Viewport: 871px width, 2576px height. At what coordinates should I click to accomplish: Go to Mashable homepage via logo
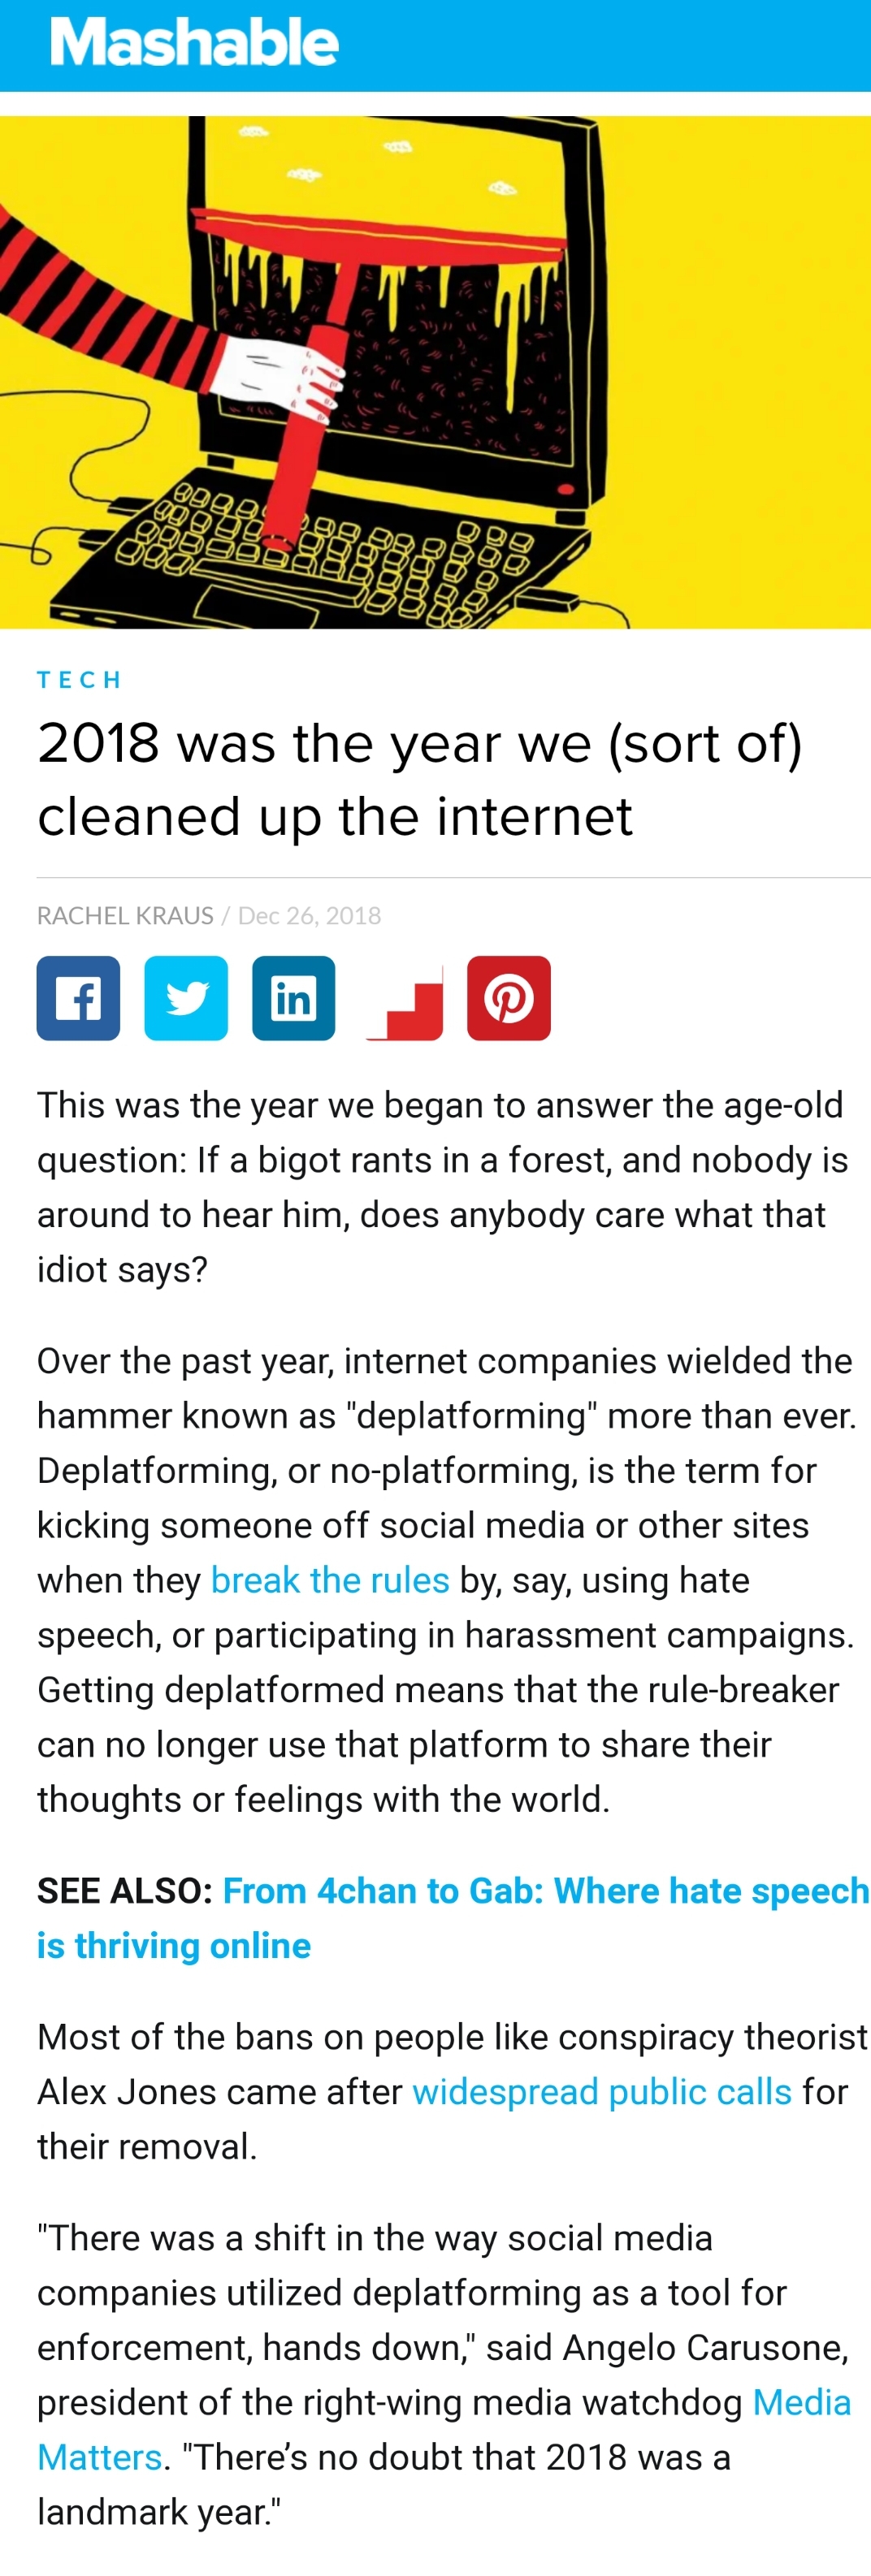point(195,43)
